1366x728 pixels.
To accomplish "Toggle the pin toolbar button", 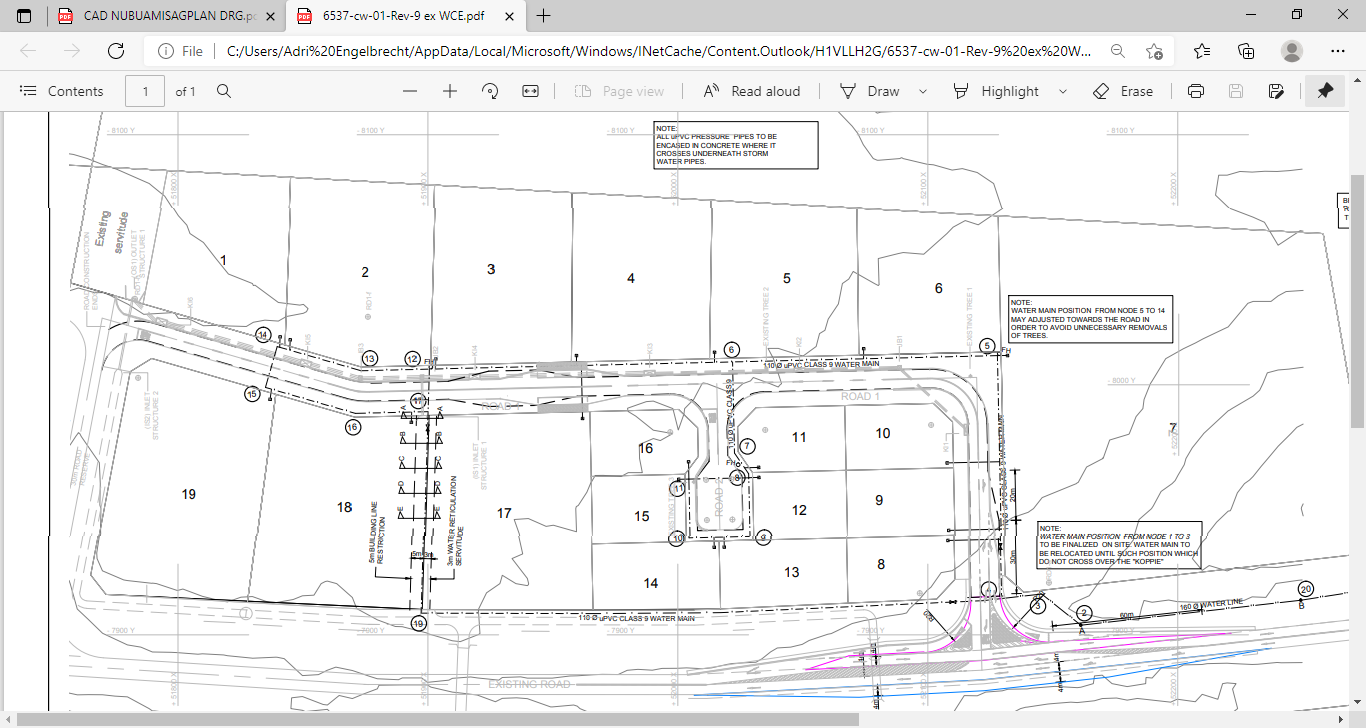I will point(1325,91).
